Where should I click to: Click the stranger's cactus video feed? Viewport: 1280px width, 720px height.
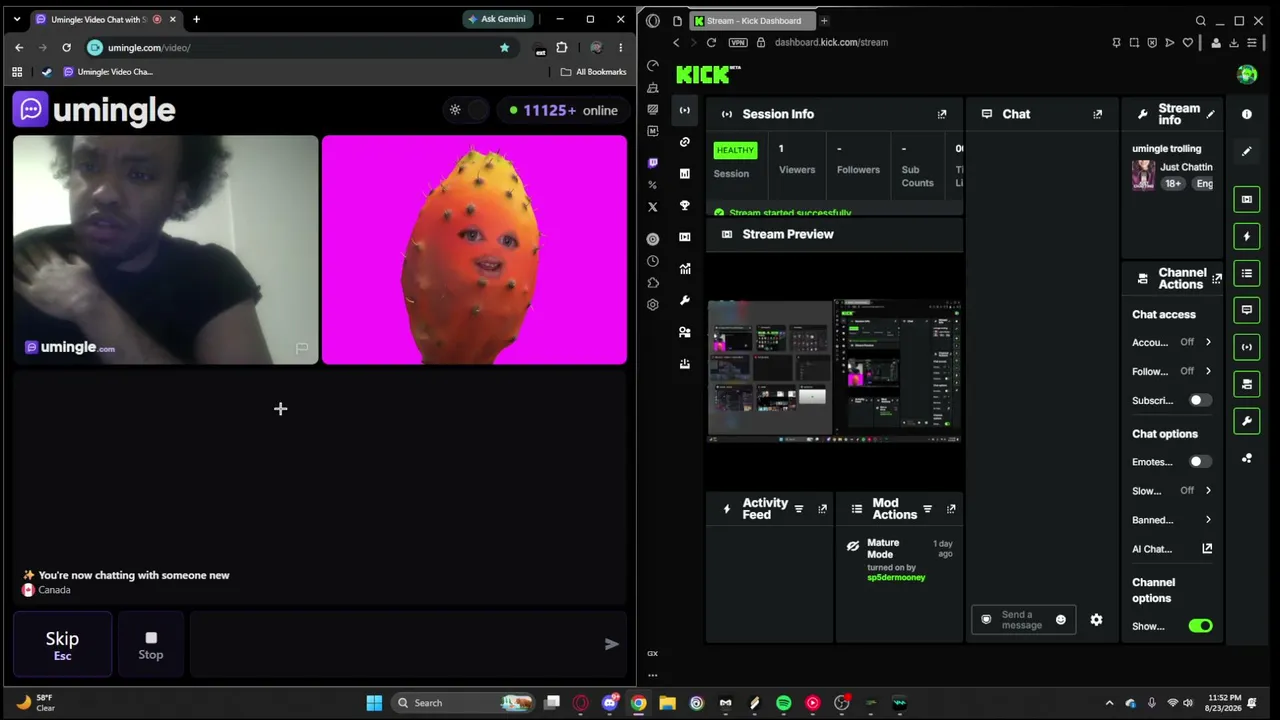pyautogui.click(x=474, y=250)
